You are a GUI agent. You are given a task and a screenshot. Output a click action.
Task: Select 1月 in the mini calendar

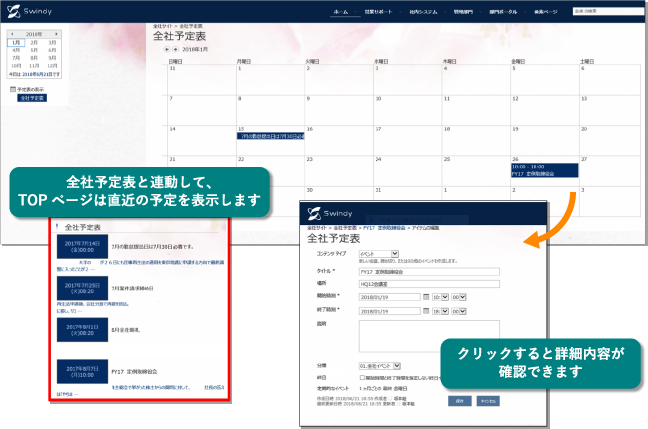(x=16, y=43)
